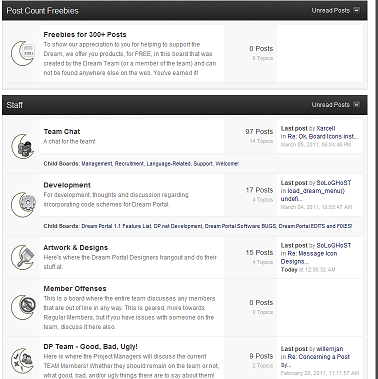
Task: Open the Welcome! child board
Action: click(x=227, y=164)
